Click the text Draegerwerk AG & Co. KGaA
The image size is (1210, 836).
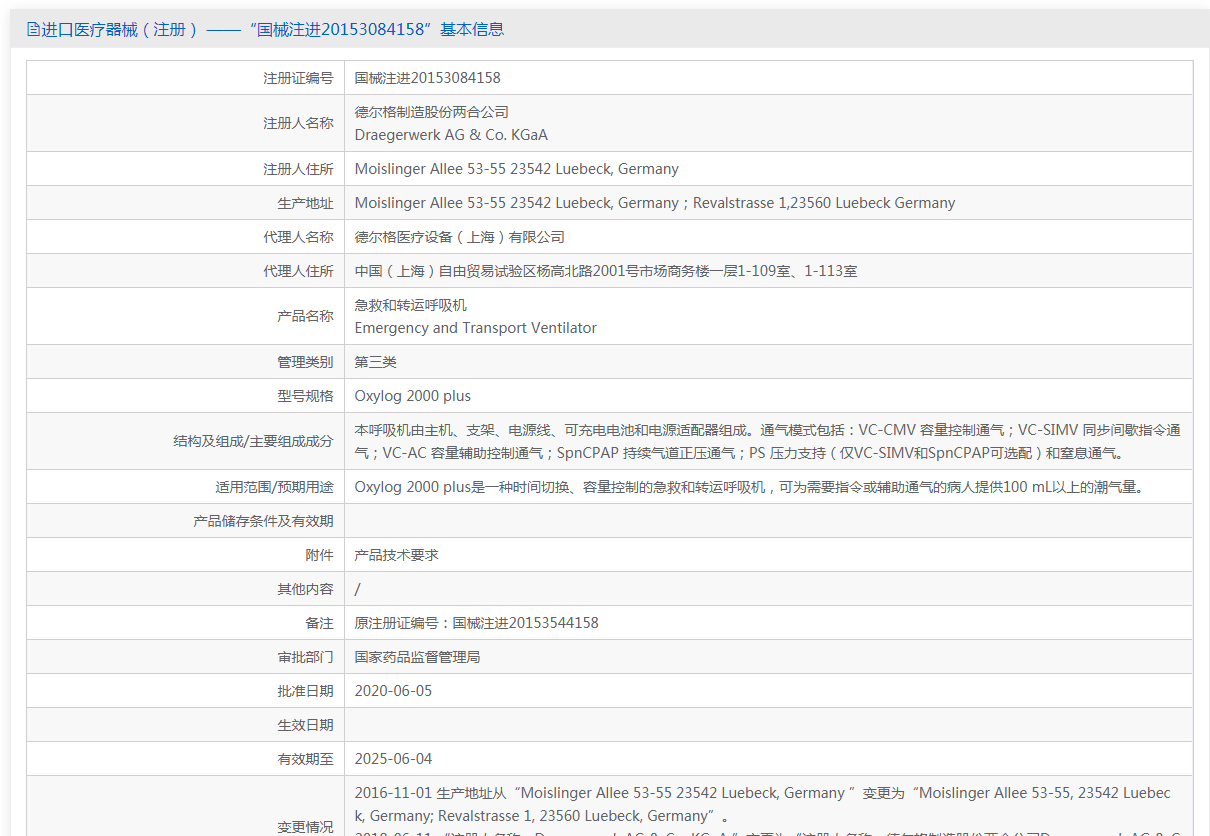451,135
